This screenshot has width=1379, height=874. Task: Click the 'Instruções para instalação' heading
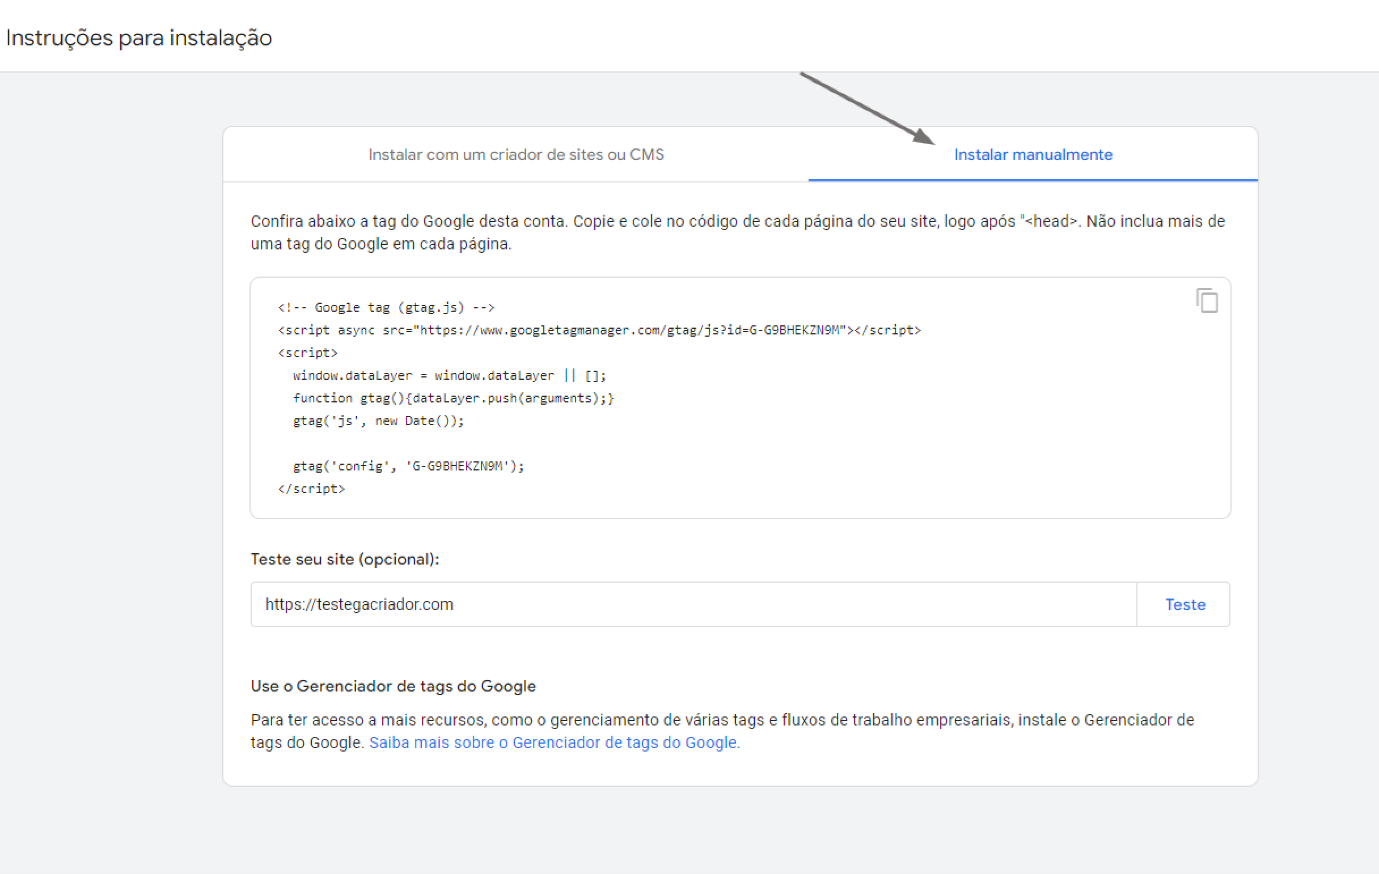(x=139, y=38)
